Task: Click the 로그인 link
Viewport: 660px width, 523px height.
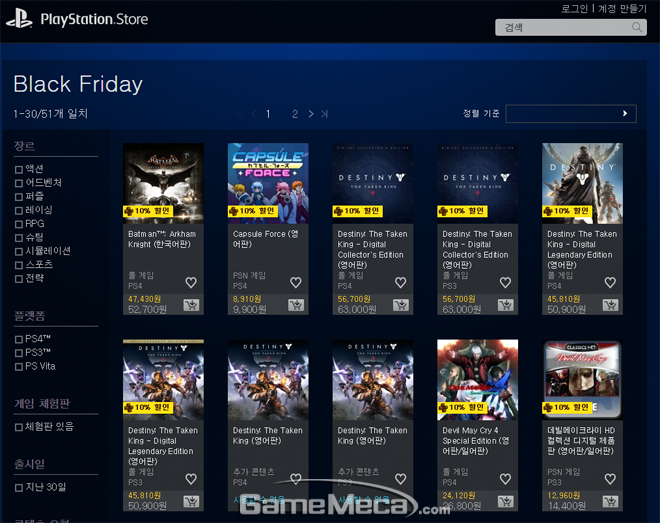Action: click(574, 8)
